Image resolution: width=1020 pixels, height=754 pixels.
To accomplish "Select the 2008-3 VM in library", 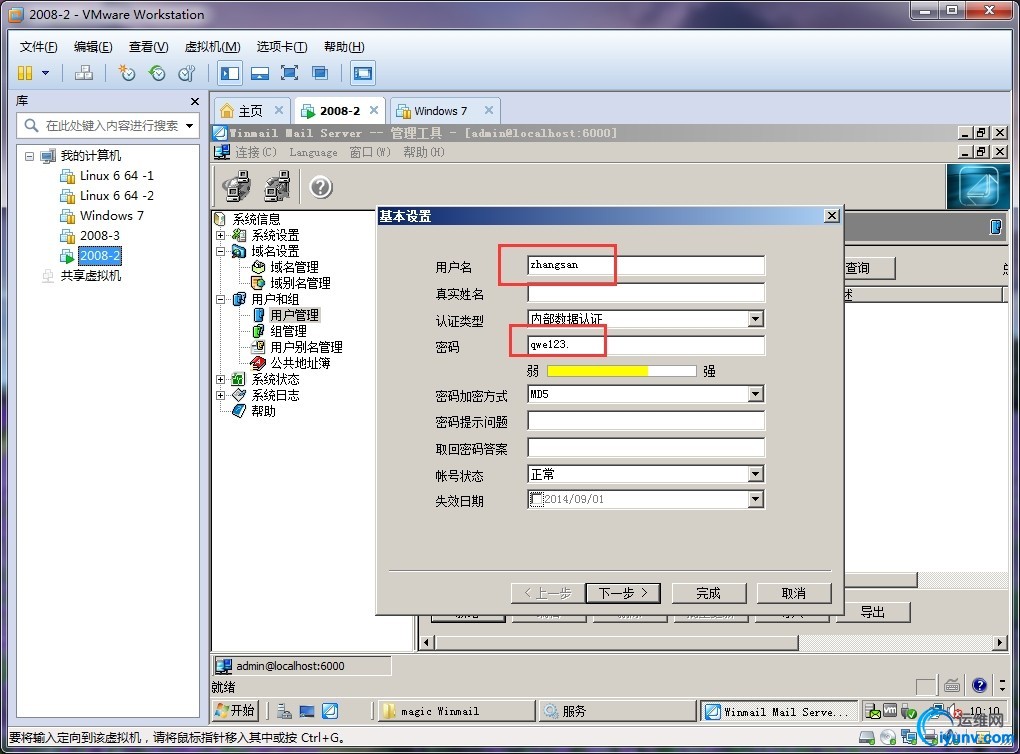I will point(100,236).
